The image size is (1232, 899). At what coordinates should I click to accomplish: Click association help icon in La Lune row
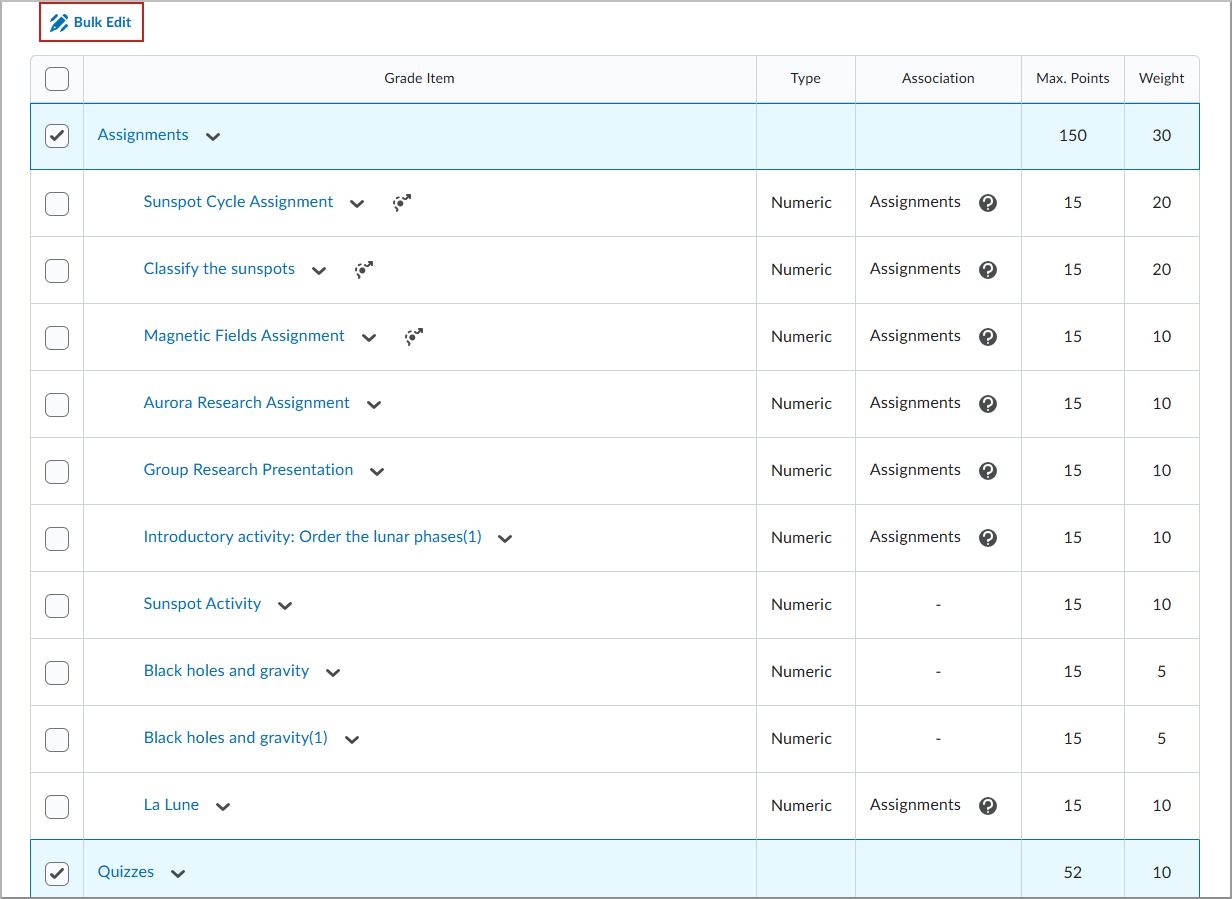(x=988, y=806)
